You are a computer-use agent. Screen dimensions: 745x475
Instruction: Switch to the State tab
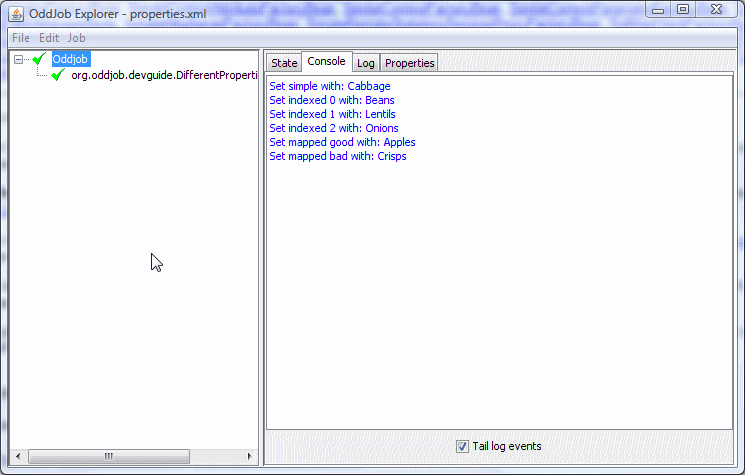(x=284, y=63)
